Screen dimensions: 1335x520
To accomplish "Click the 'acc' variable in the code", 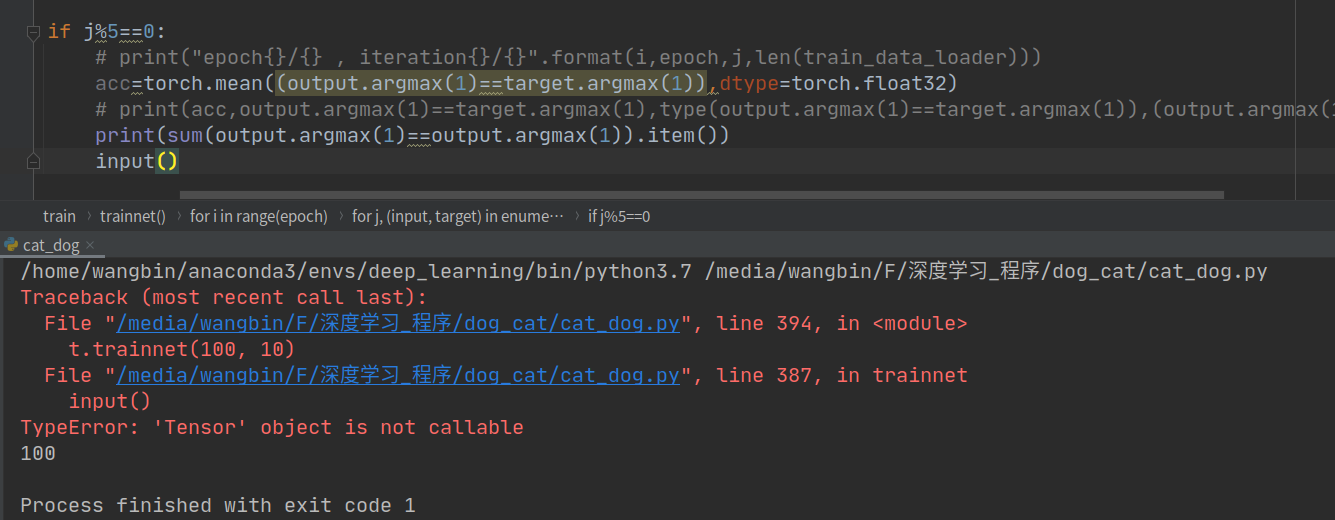I will coord(113,83).
